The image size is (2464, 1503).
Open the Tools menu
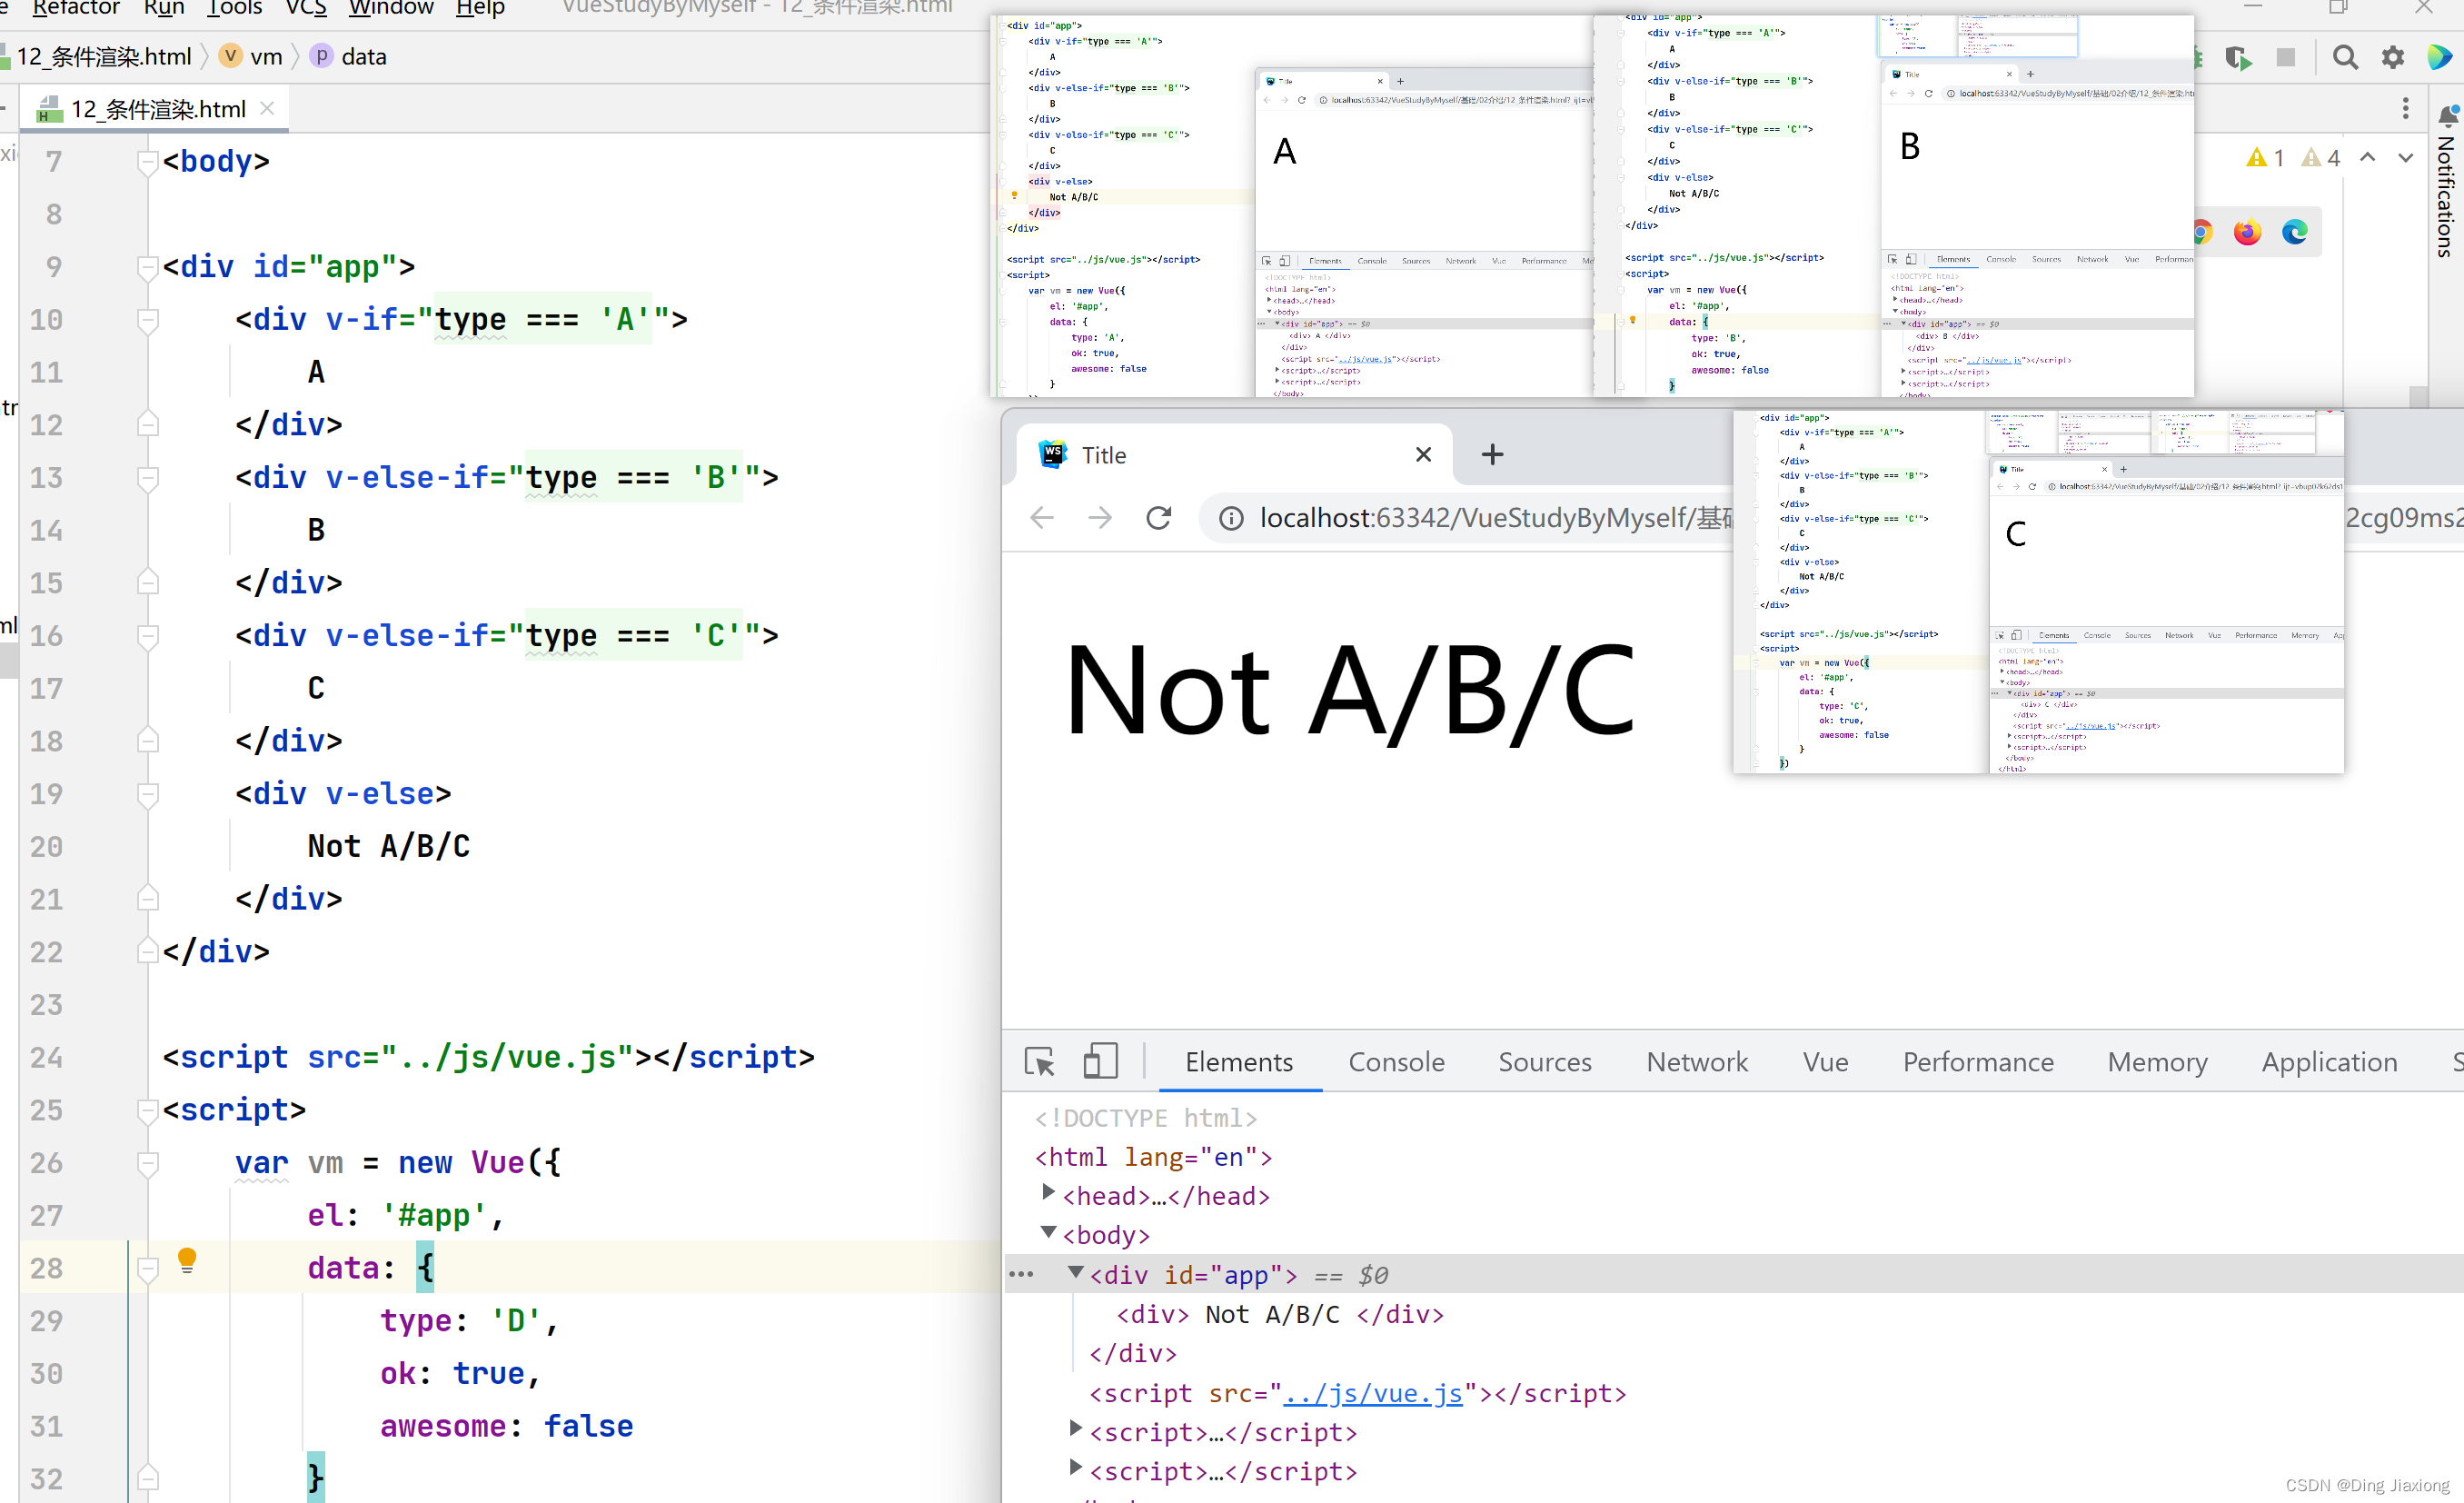click(x=235, y=8)
